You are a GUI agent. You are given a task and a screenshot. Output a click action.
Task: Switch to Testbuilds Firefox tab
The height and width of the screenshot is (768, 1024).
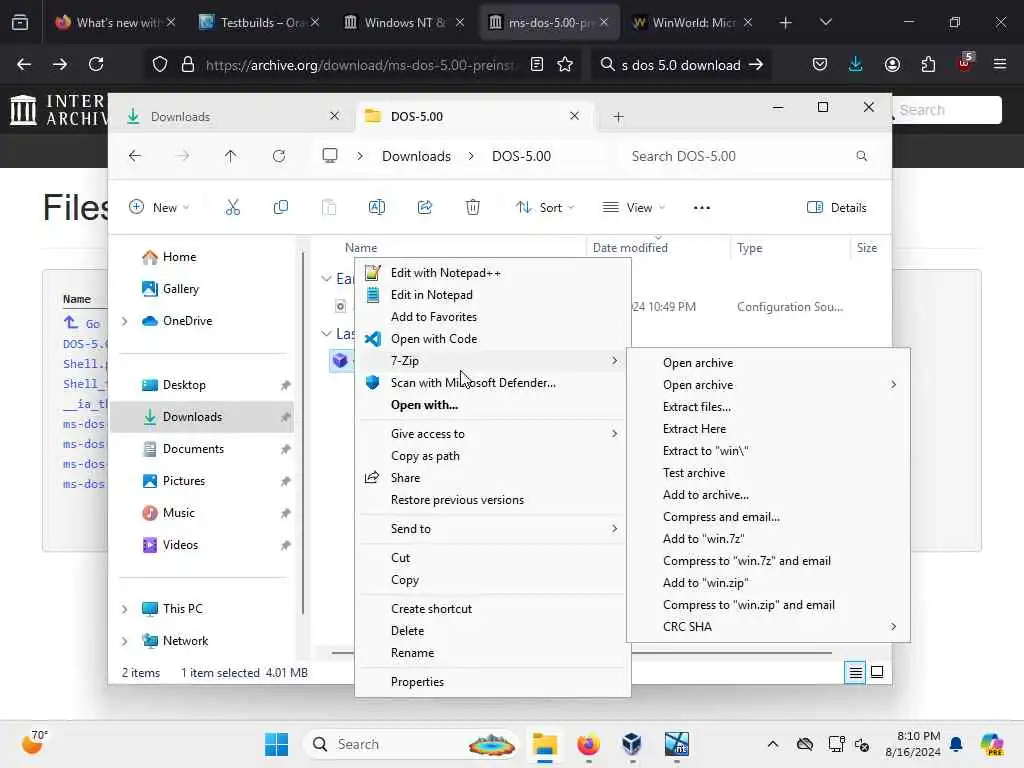(x=260, y=23)
